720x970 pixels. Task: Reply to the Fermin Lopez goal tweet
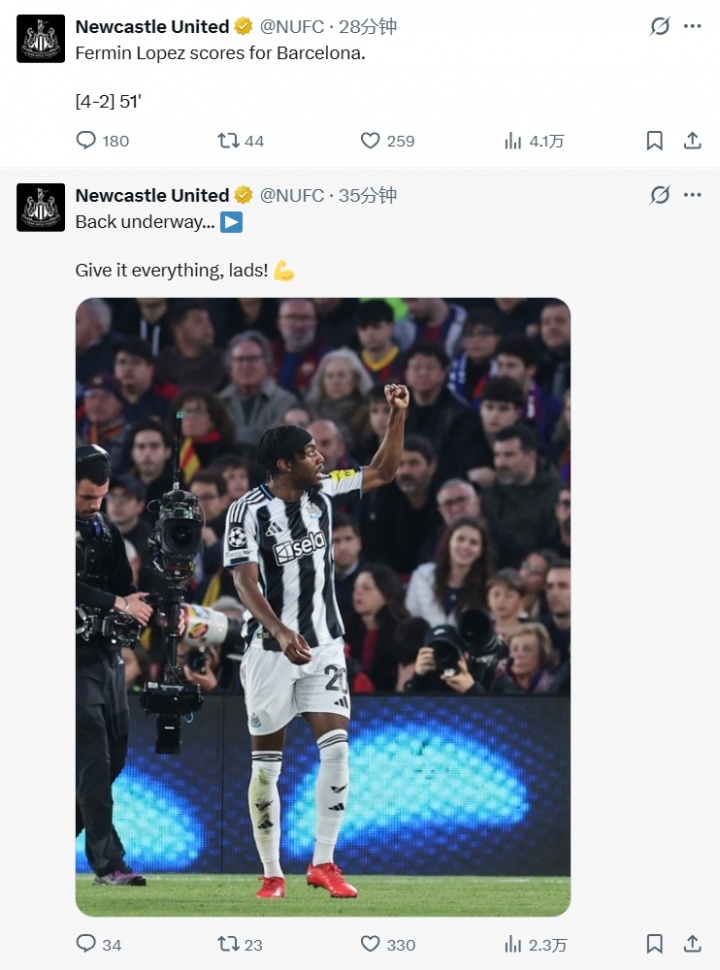click(x=87, y=141)
